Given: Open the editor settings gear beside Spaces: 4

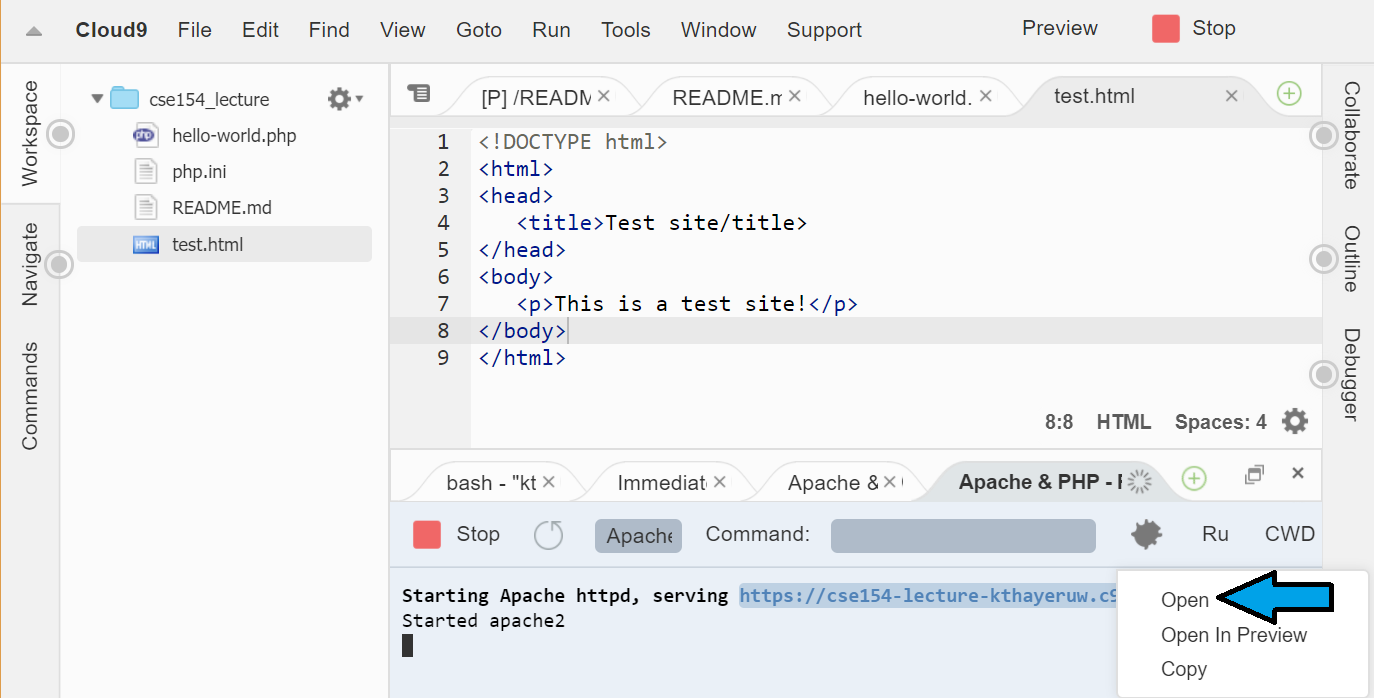Looking at the screenshot, I should pos(1294,422).
